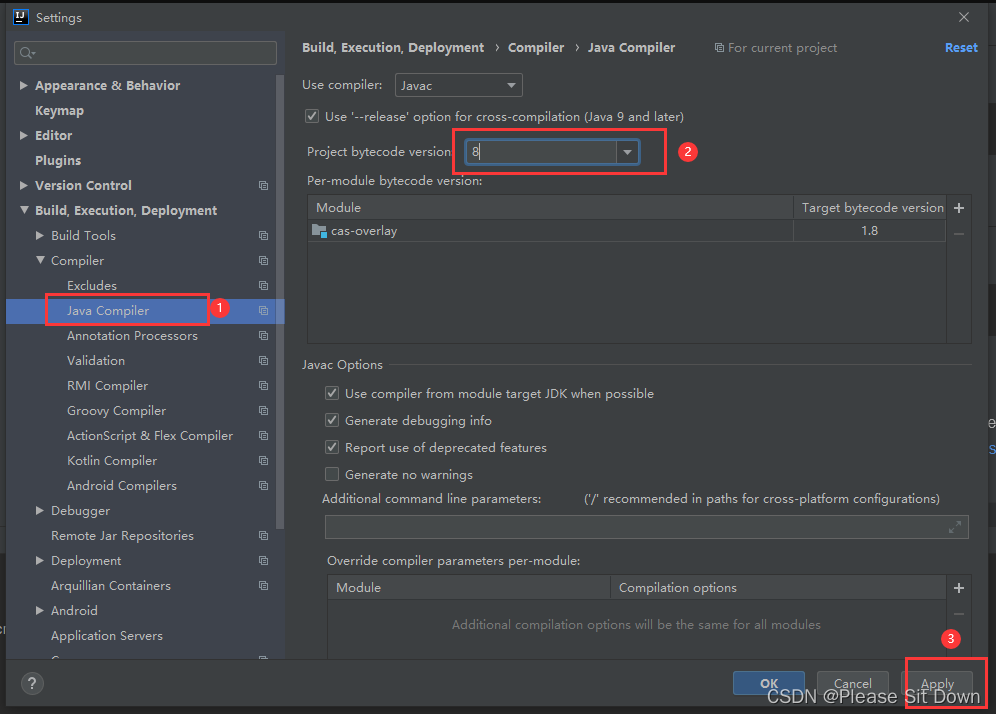Collapse the Compiler node
Image resolution: width=996 pixels, height=714 pixels.
point(40,260)
